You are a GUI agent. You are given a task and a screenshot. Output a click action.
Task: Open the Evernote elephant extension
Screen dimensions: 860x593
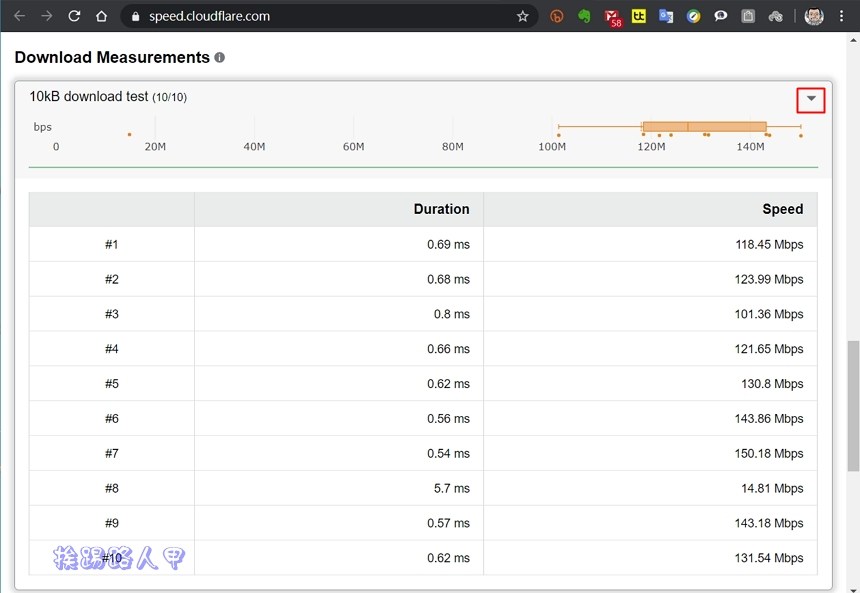[x=585, y=16]
